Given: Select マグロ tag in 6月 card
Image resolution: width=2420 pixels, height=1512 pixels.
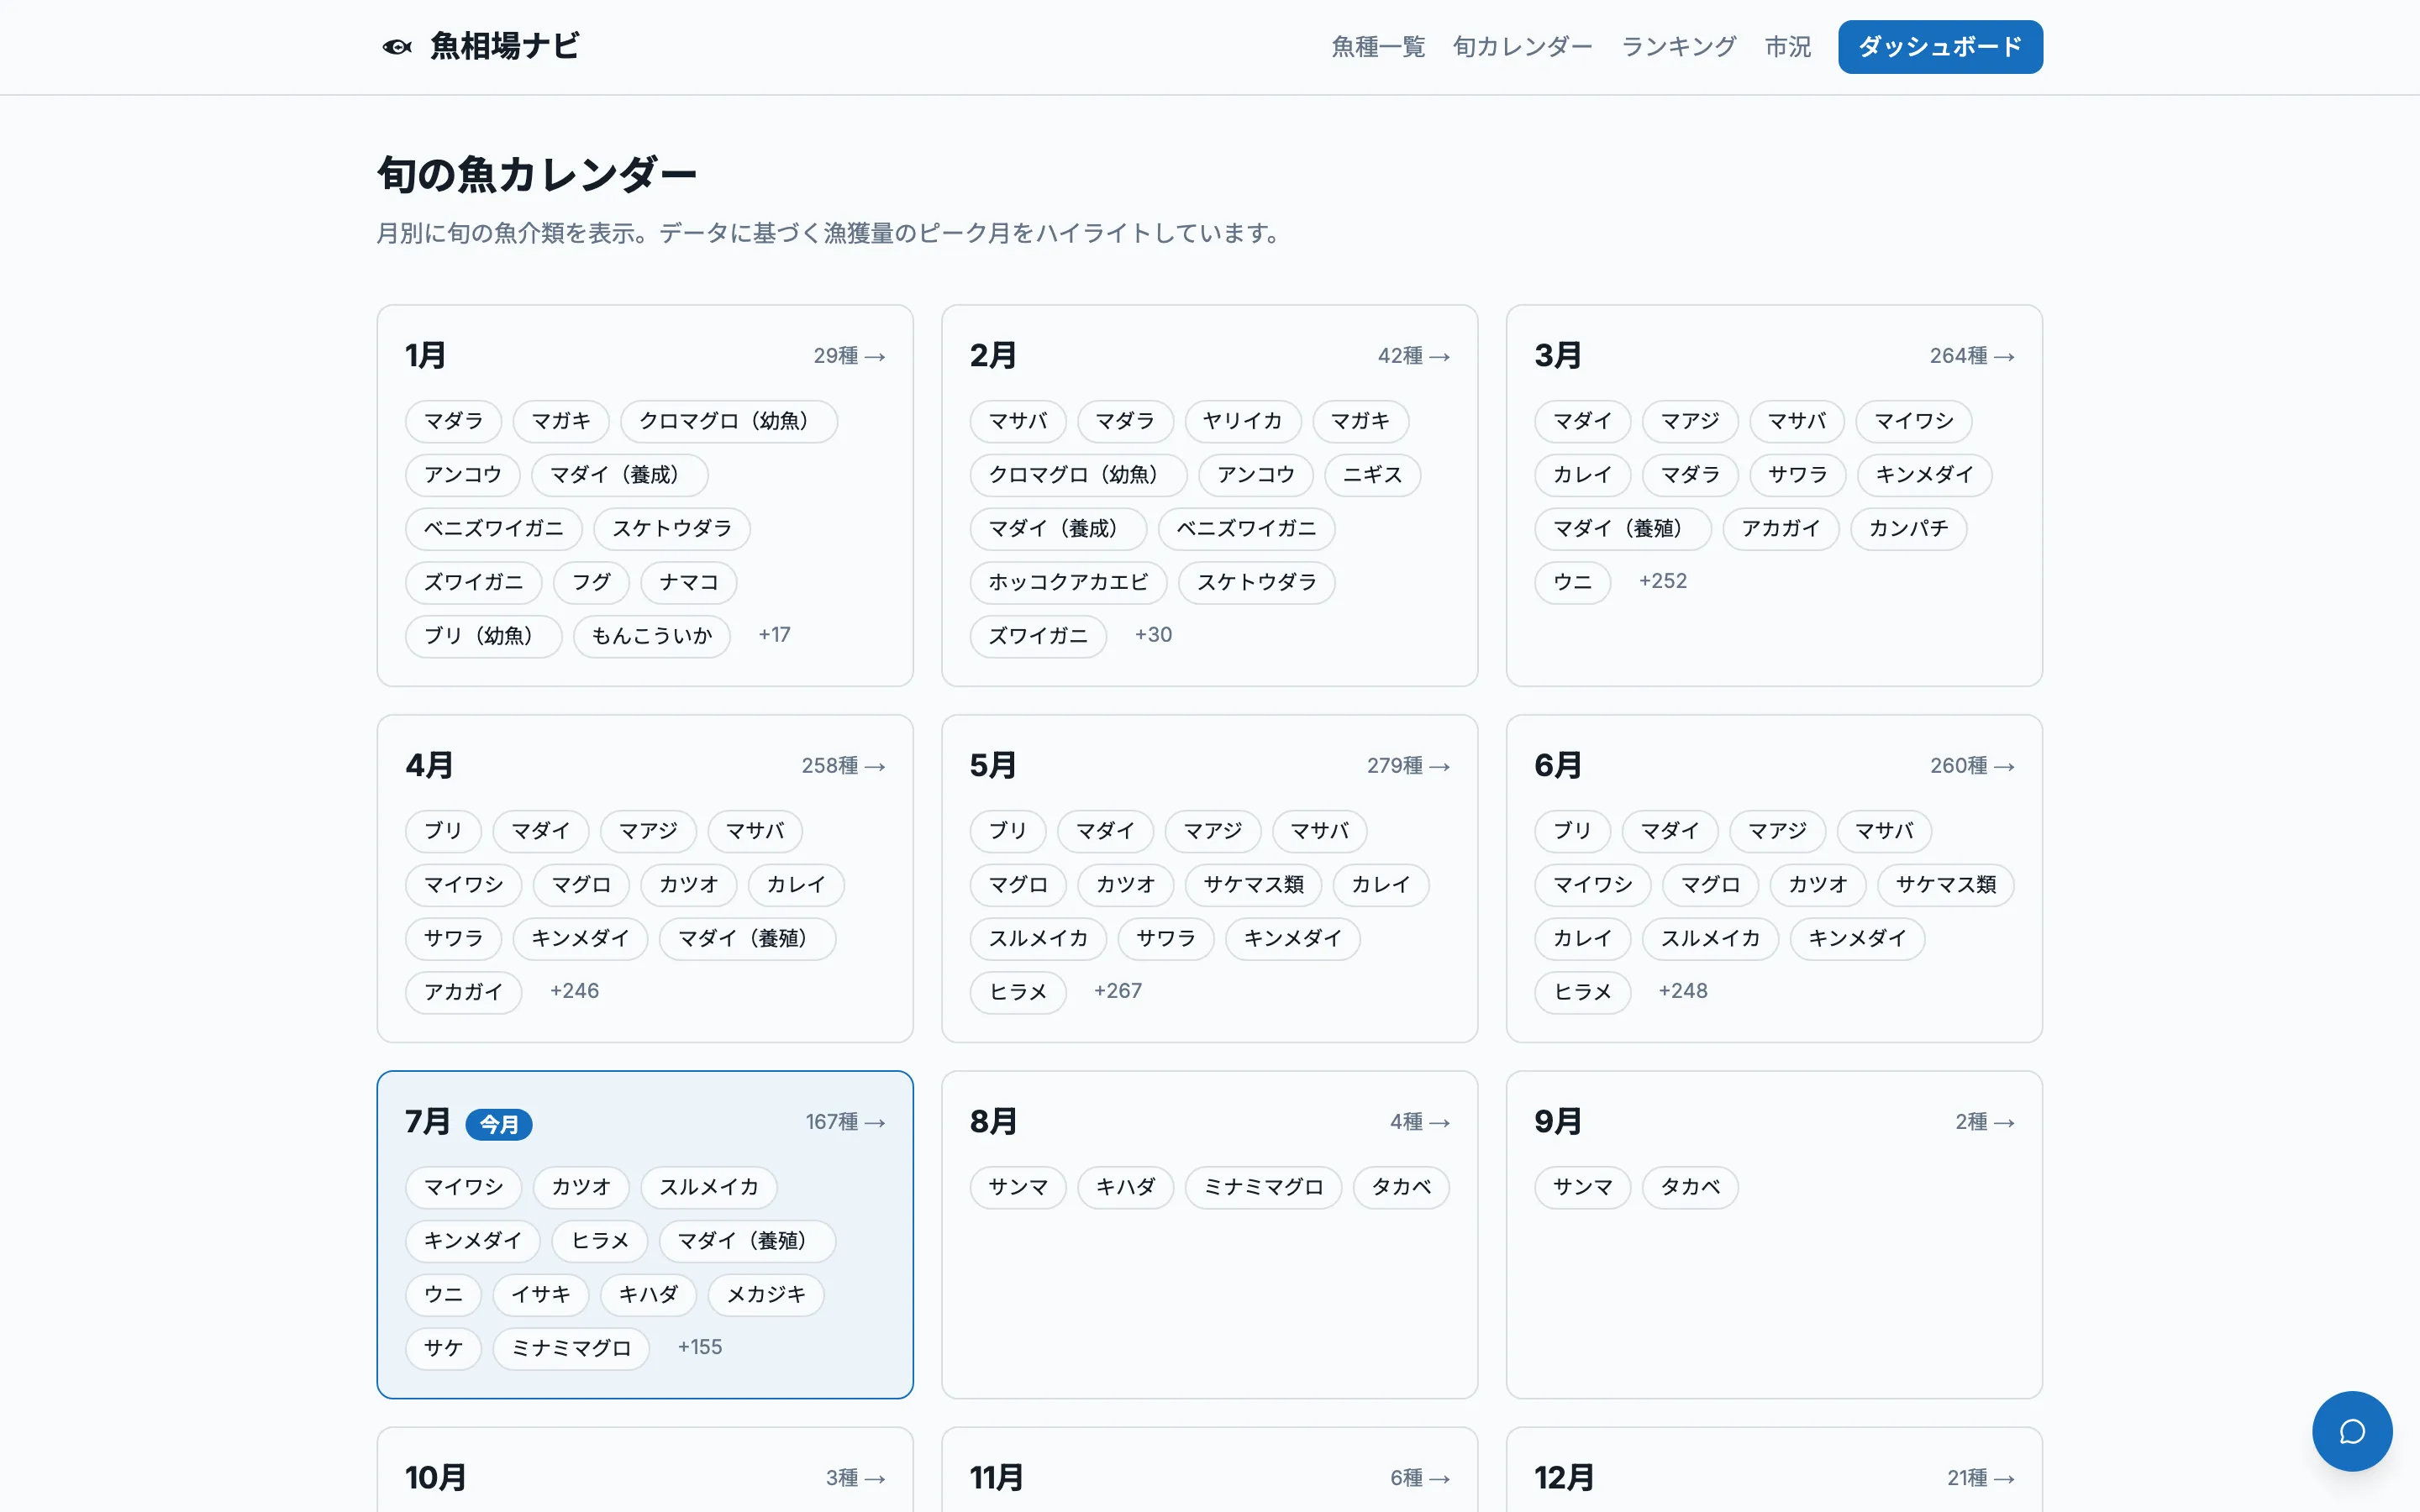Looking at the screenshot, I should (1710, 885).
